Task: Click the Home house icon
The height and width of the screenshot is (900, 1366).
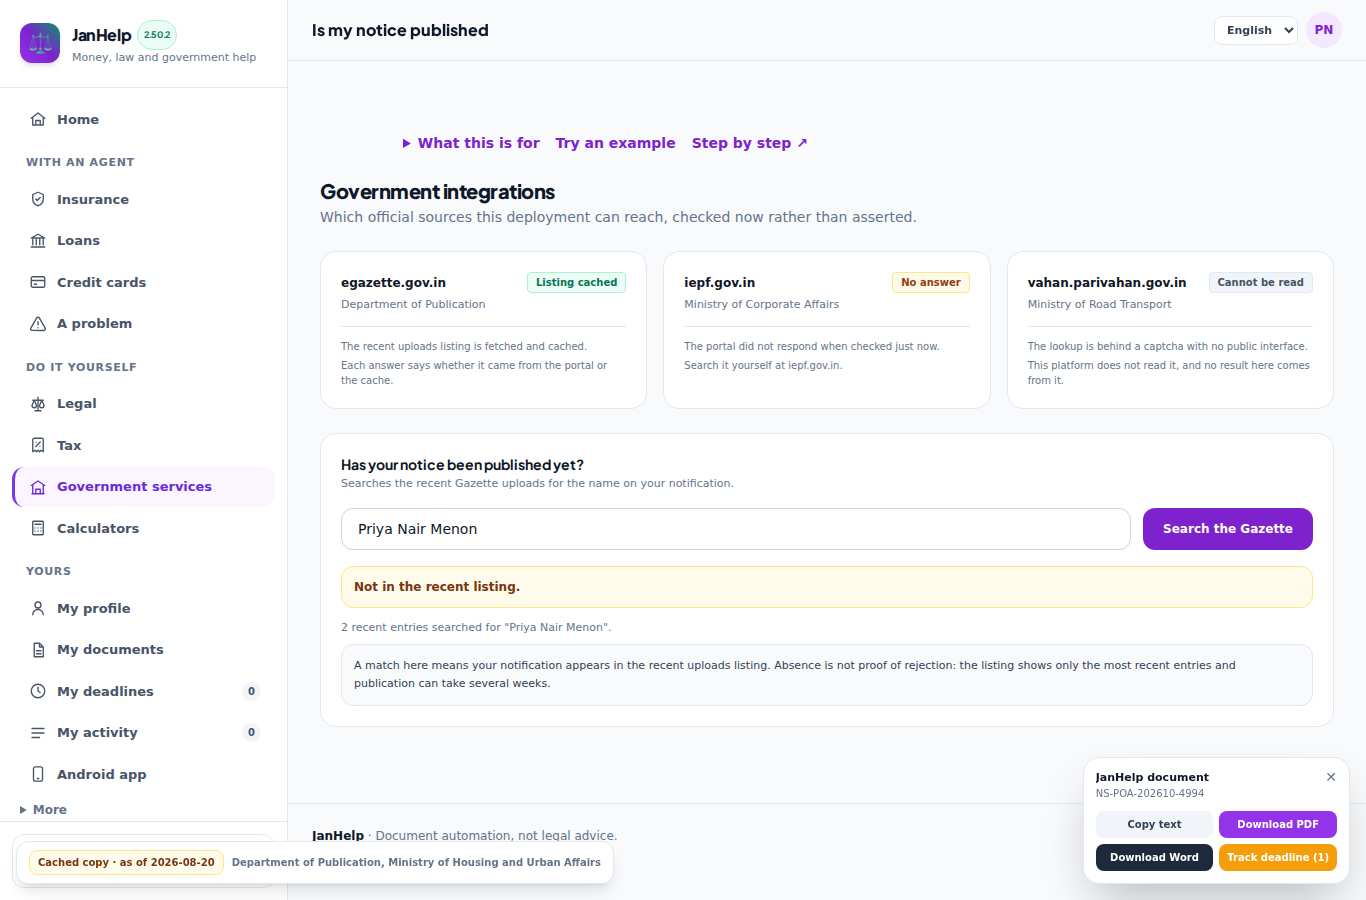Action: pos(38,119)
